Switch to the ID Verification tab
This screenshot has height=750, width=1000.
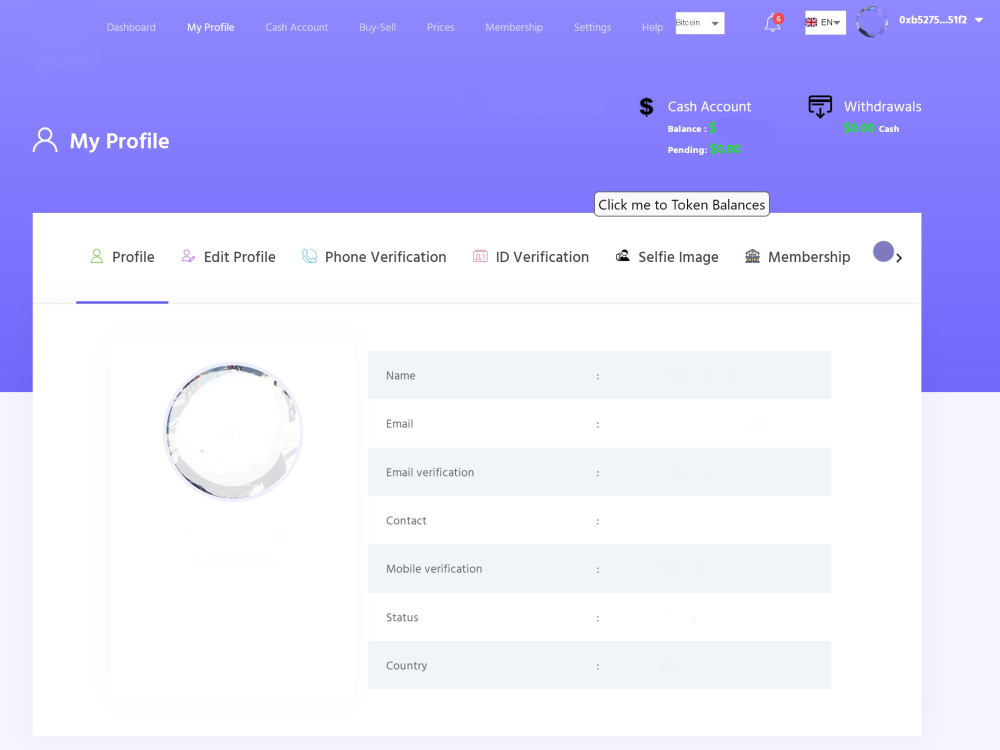tap(531, 257)
